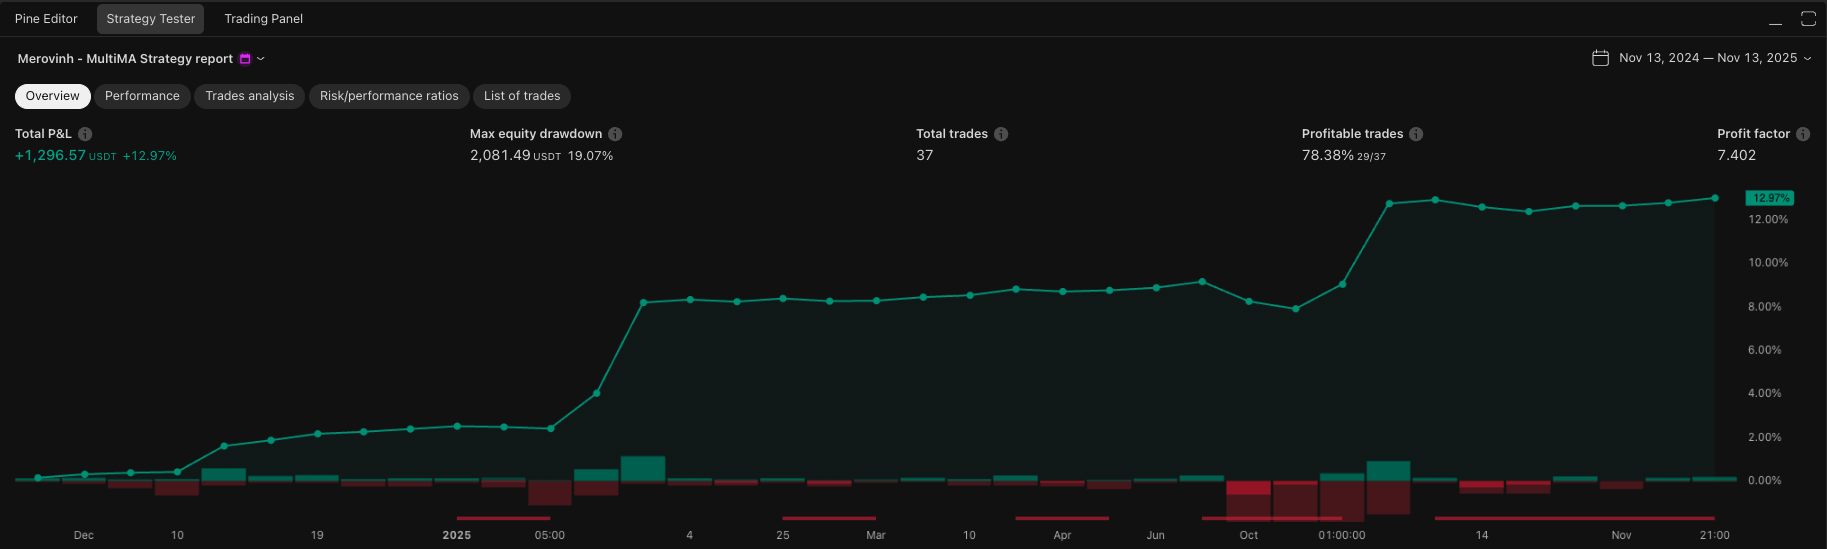Click the magenta icon after the strategy report title
The height and width of the screenshot is (549, 1827).
coord(245,59)
